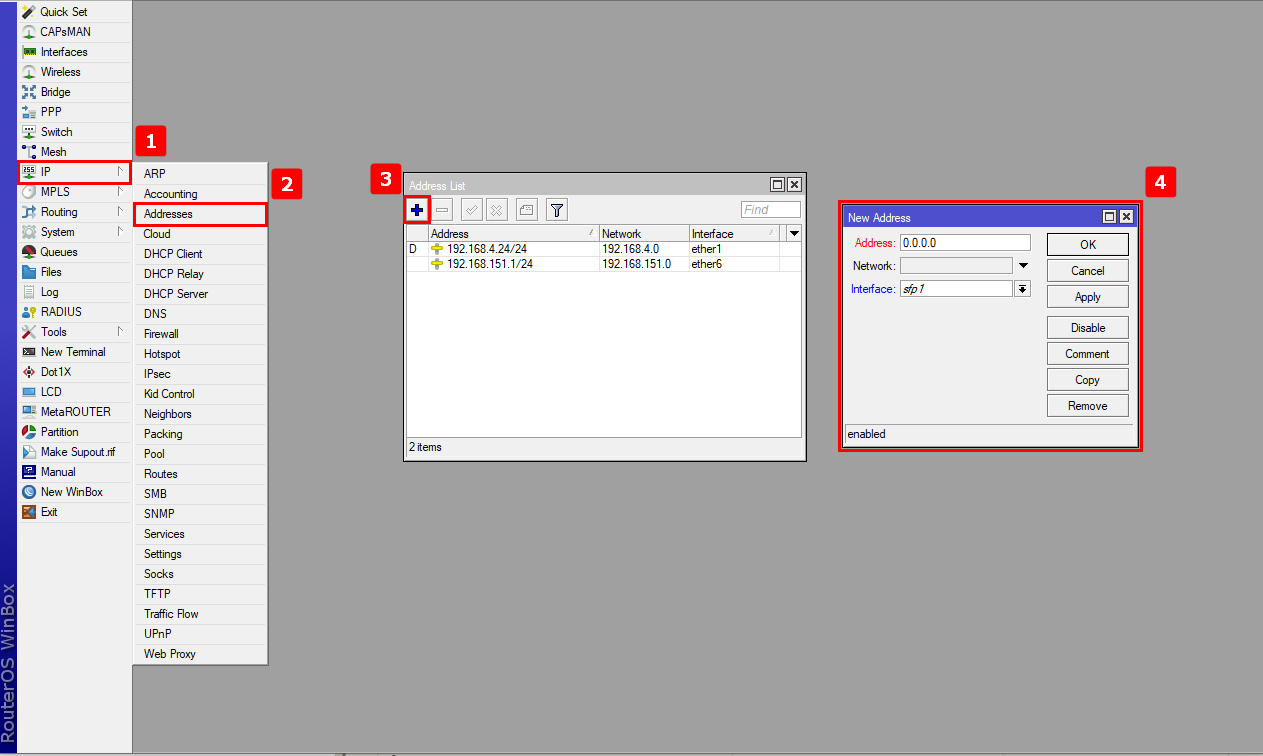The width and height of the screenshot is (1263, 756).
Task: Open DHCP Server from the IP submenu
Action: [x=175, y=294]
